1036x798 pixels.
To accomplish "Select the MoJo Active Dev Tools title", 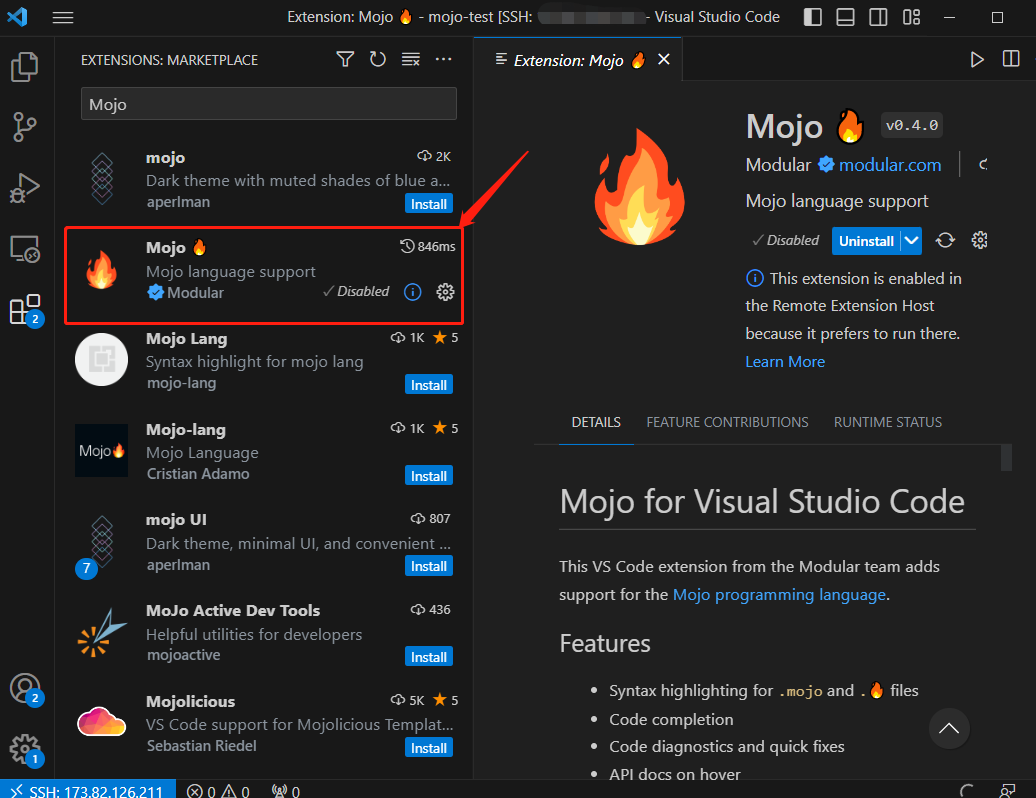I will point(233,610).
